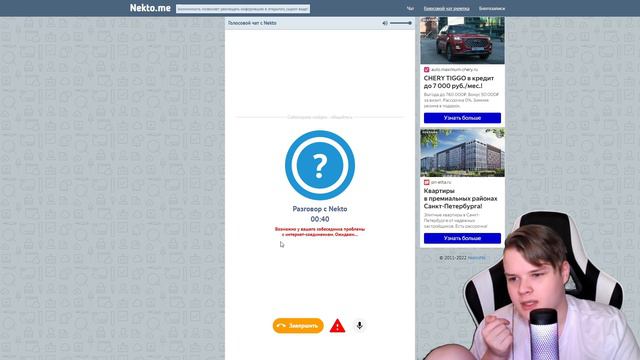Click Узнать больше under apartments ad

pyautogui.click(x=462, y=238)
